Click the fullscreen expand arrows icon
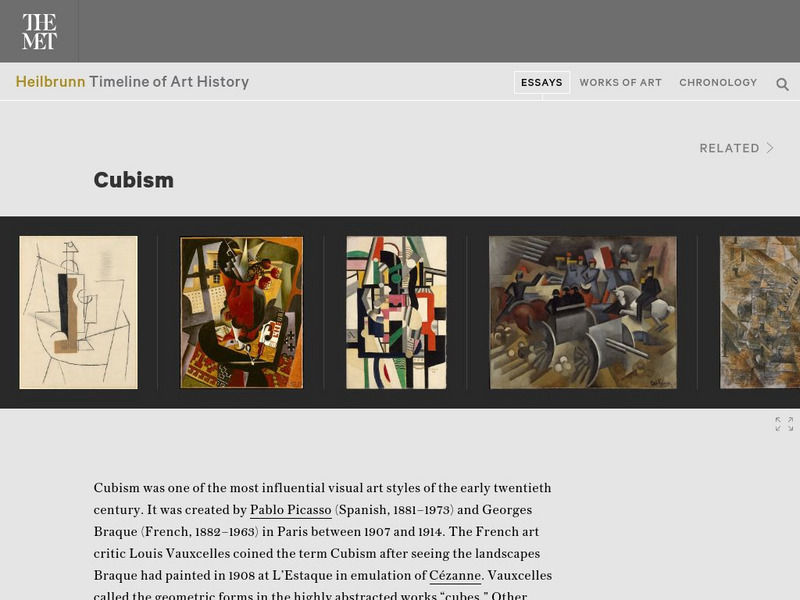 click(784, 424)
